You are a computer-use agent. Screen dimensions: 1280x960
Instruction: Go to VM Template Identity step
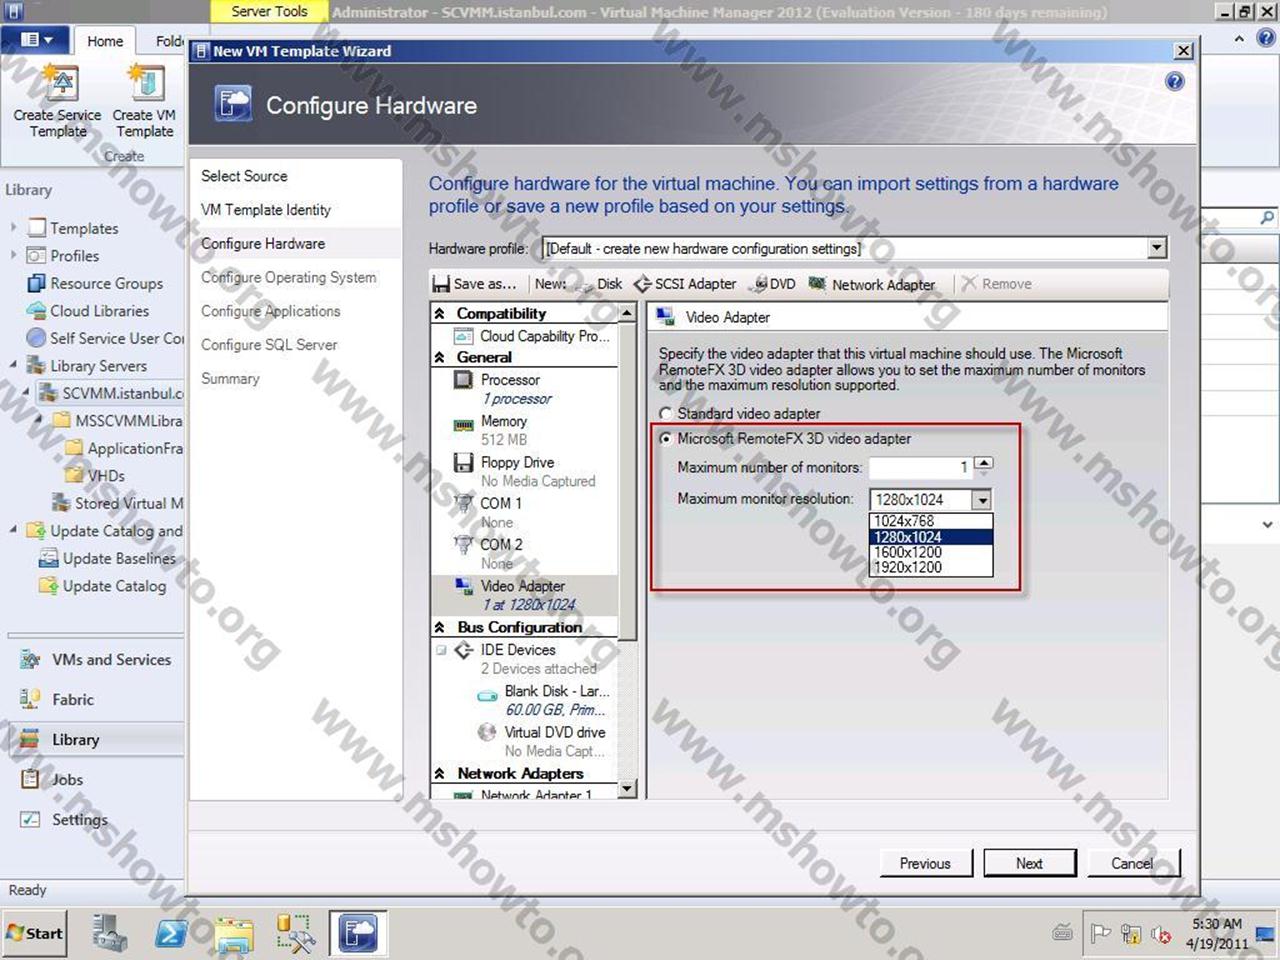pos(266,210)
